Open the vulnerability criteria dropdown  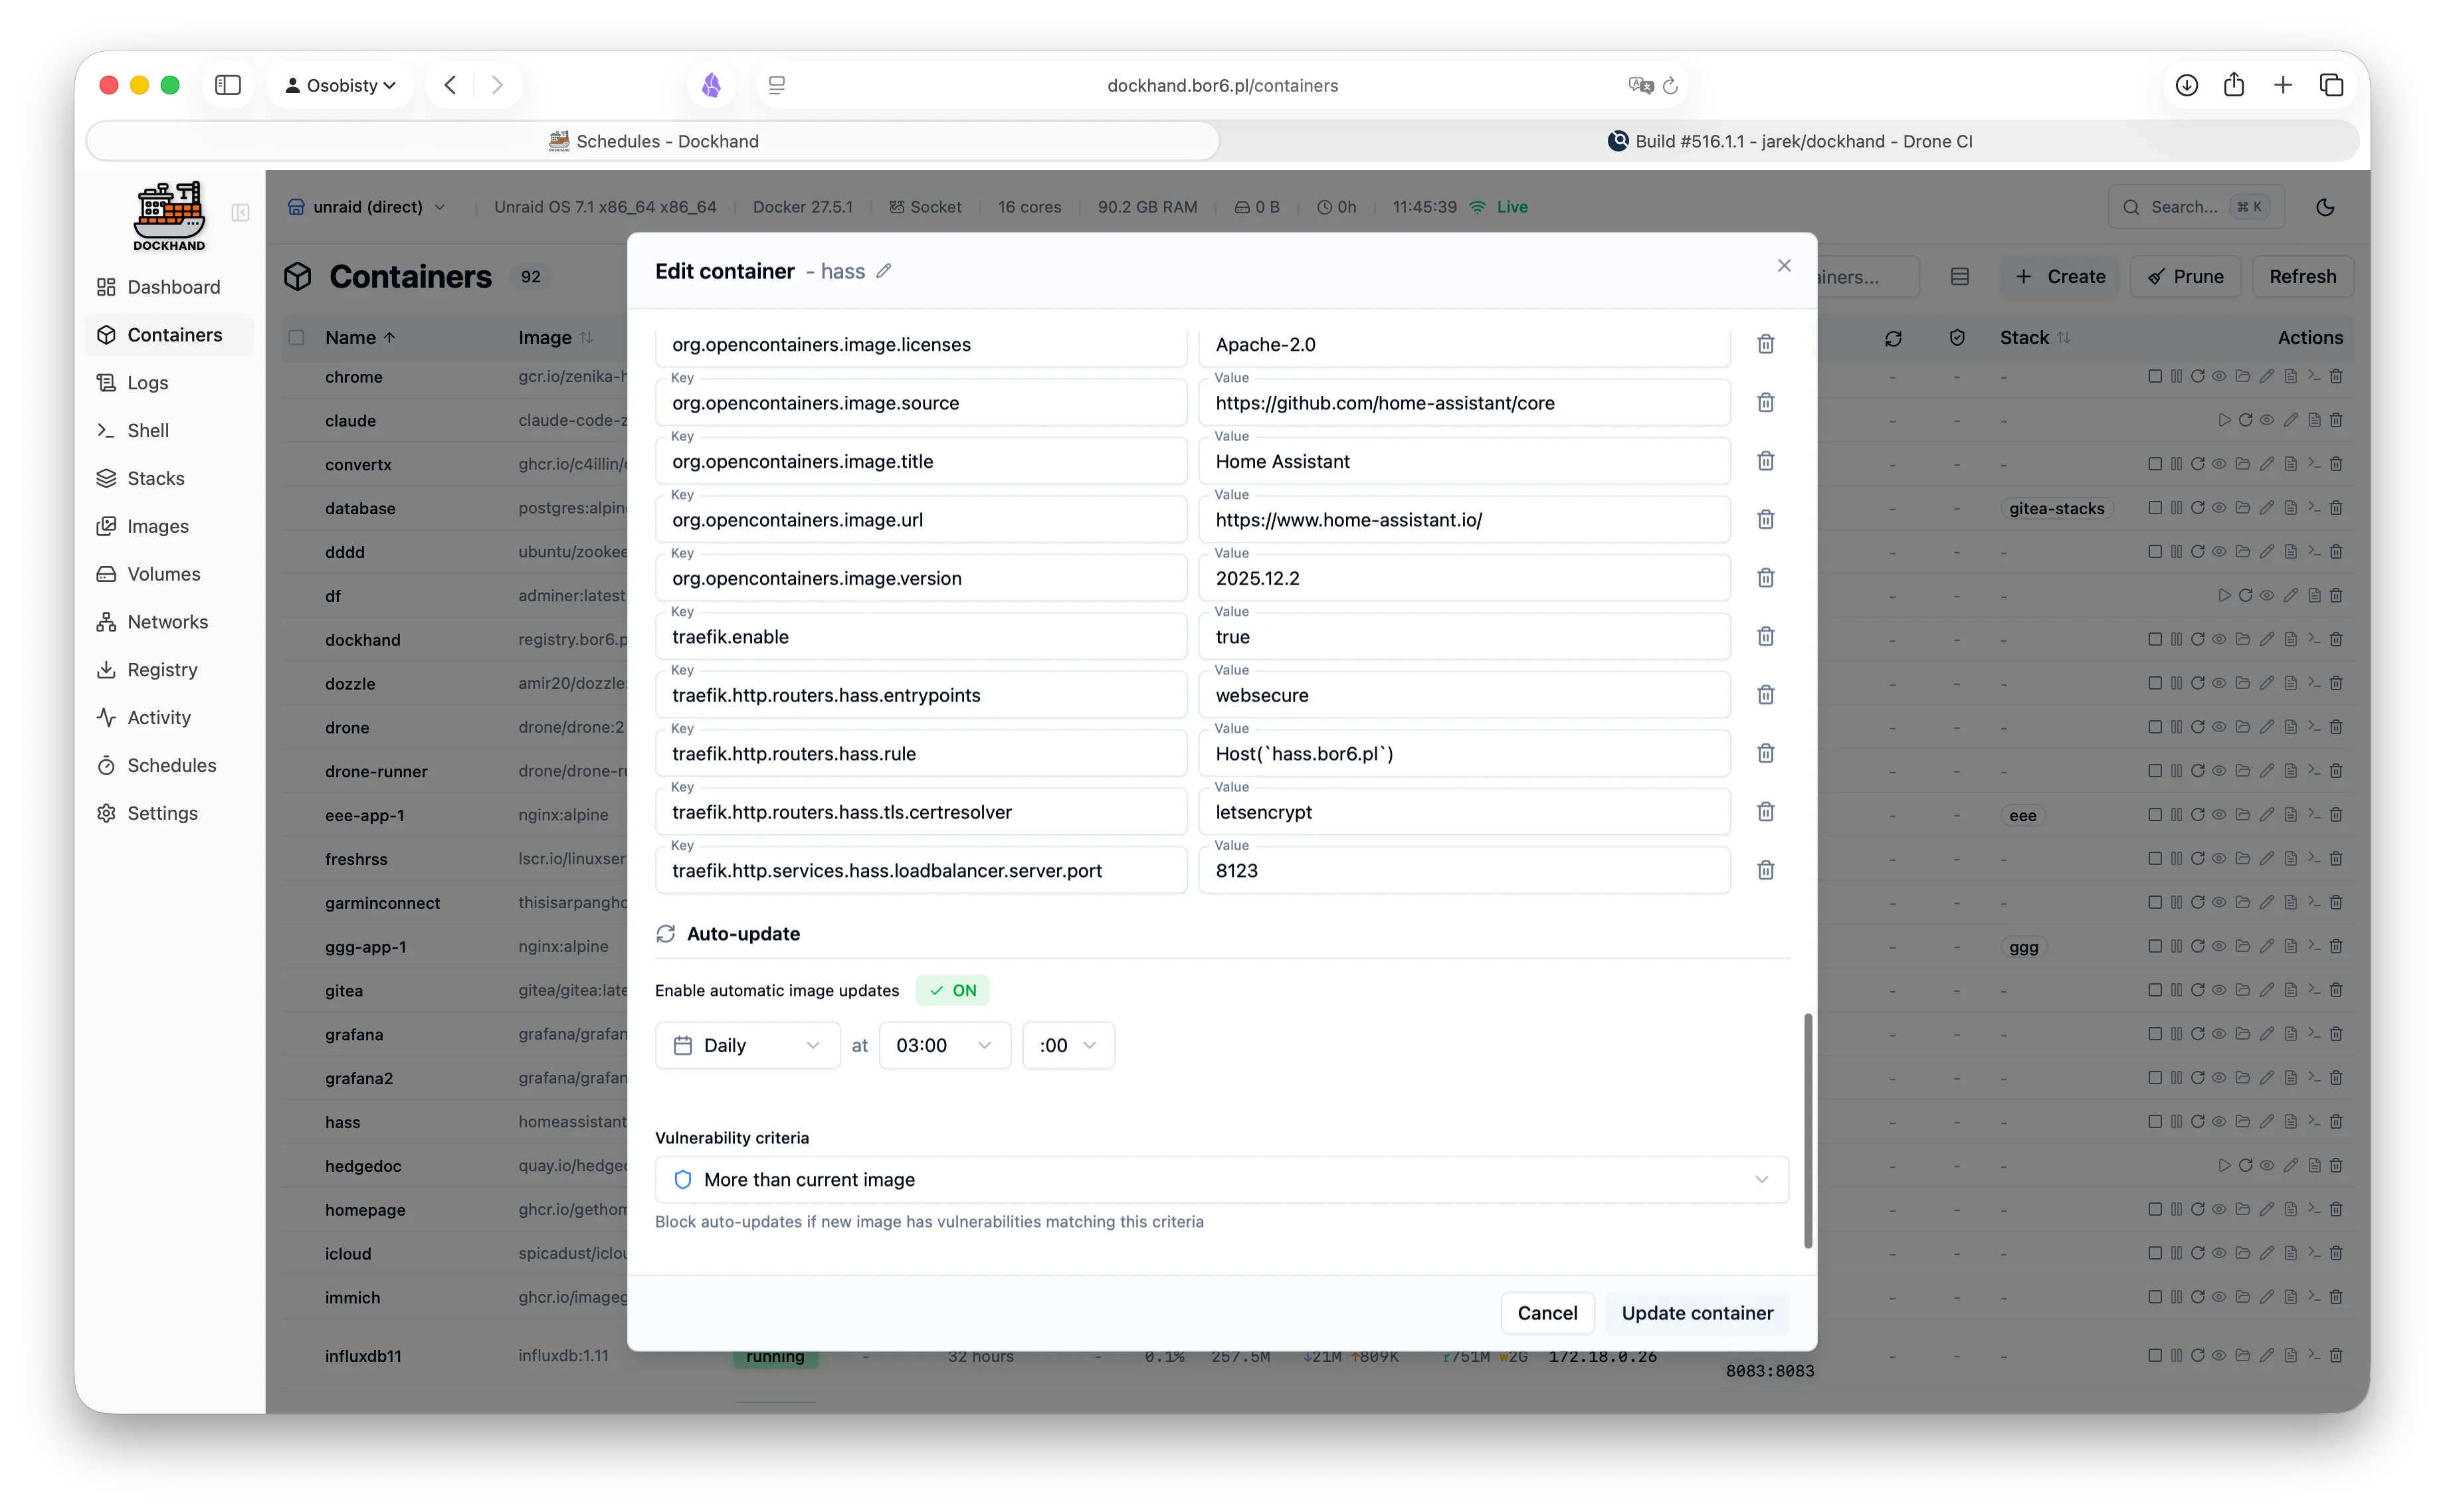pyautogui.click(x=1220, y=1180)
